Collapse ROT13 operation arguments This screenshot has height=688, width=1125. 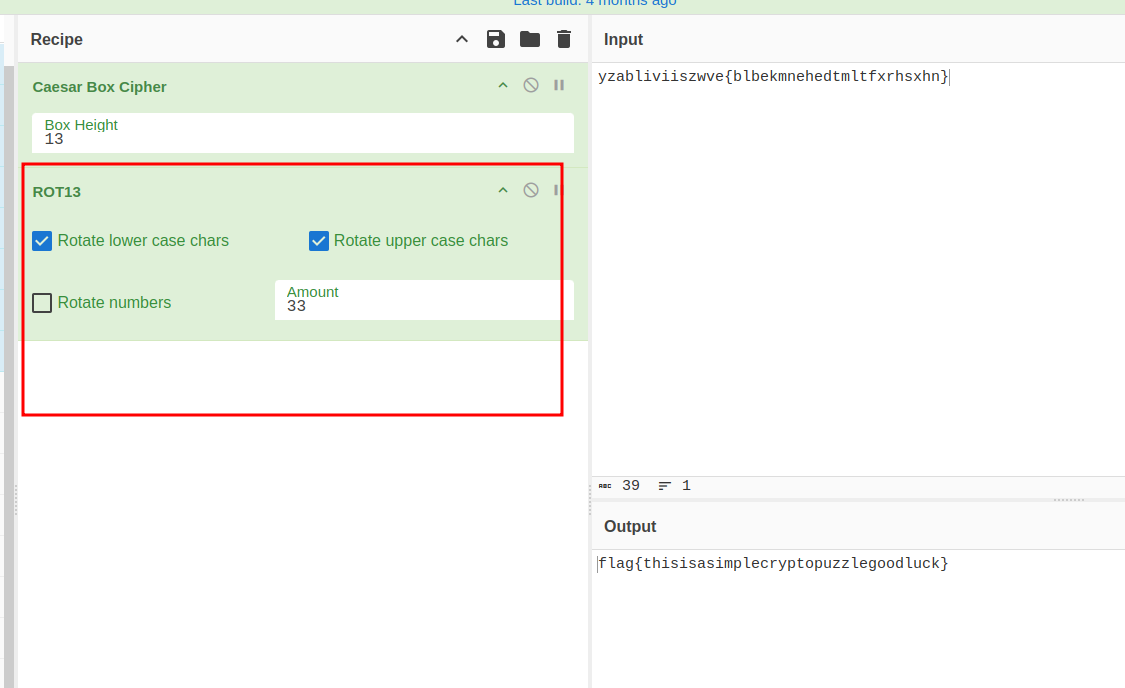503,190
